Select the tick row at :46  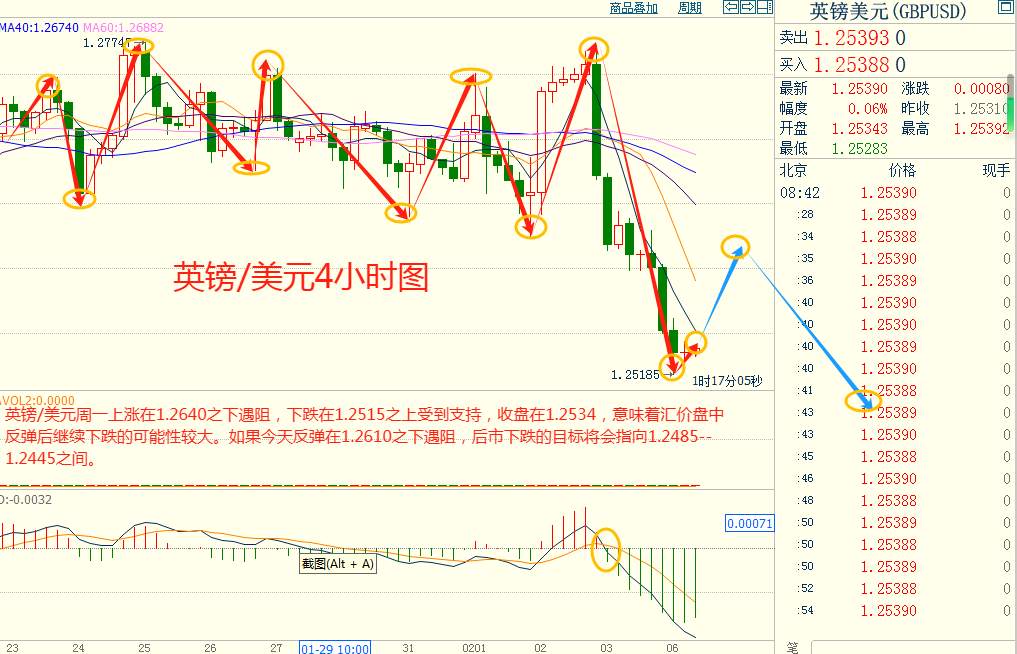(x=895, y=479)
